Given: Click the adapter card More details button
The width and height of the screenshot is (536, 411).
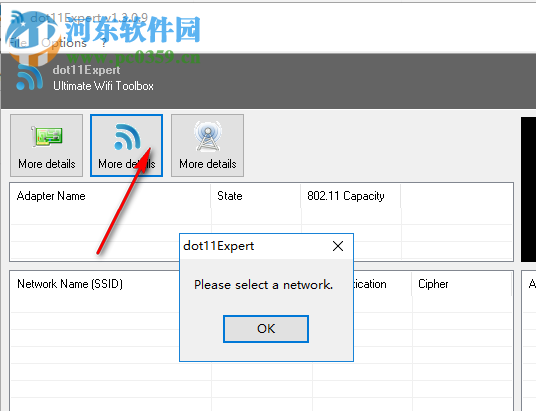Looking at the screenshot, I should pyautogui.click(x=46, y=145).
